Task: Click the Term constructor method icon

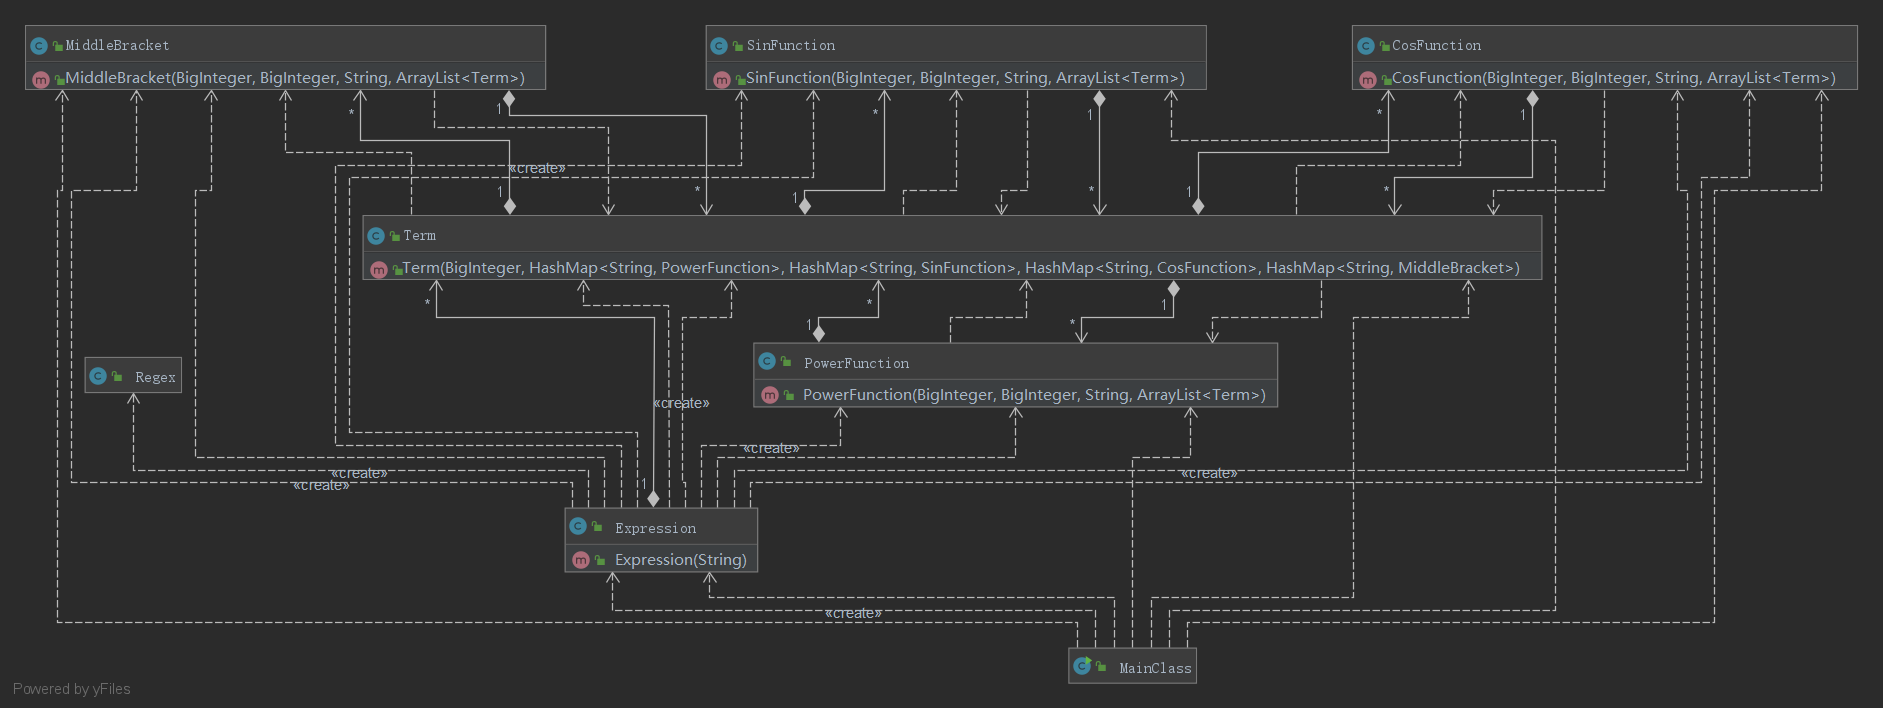Action: [379, 269]
